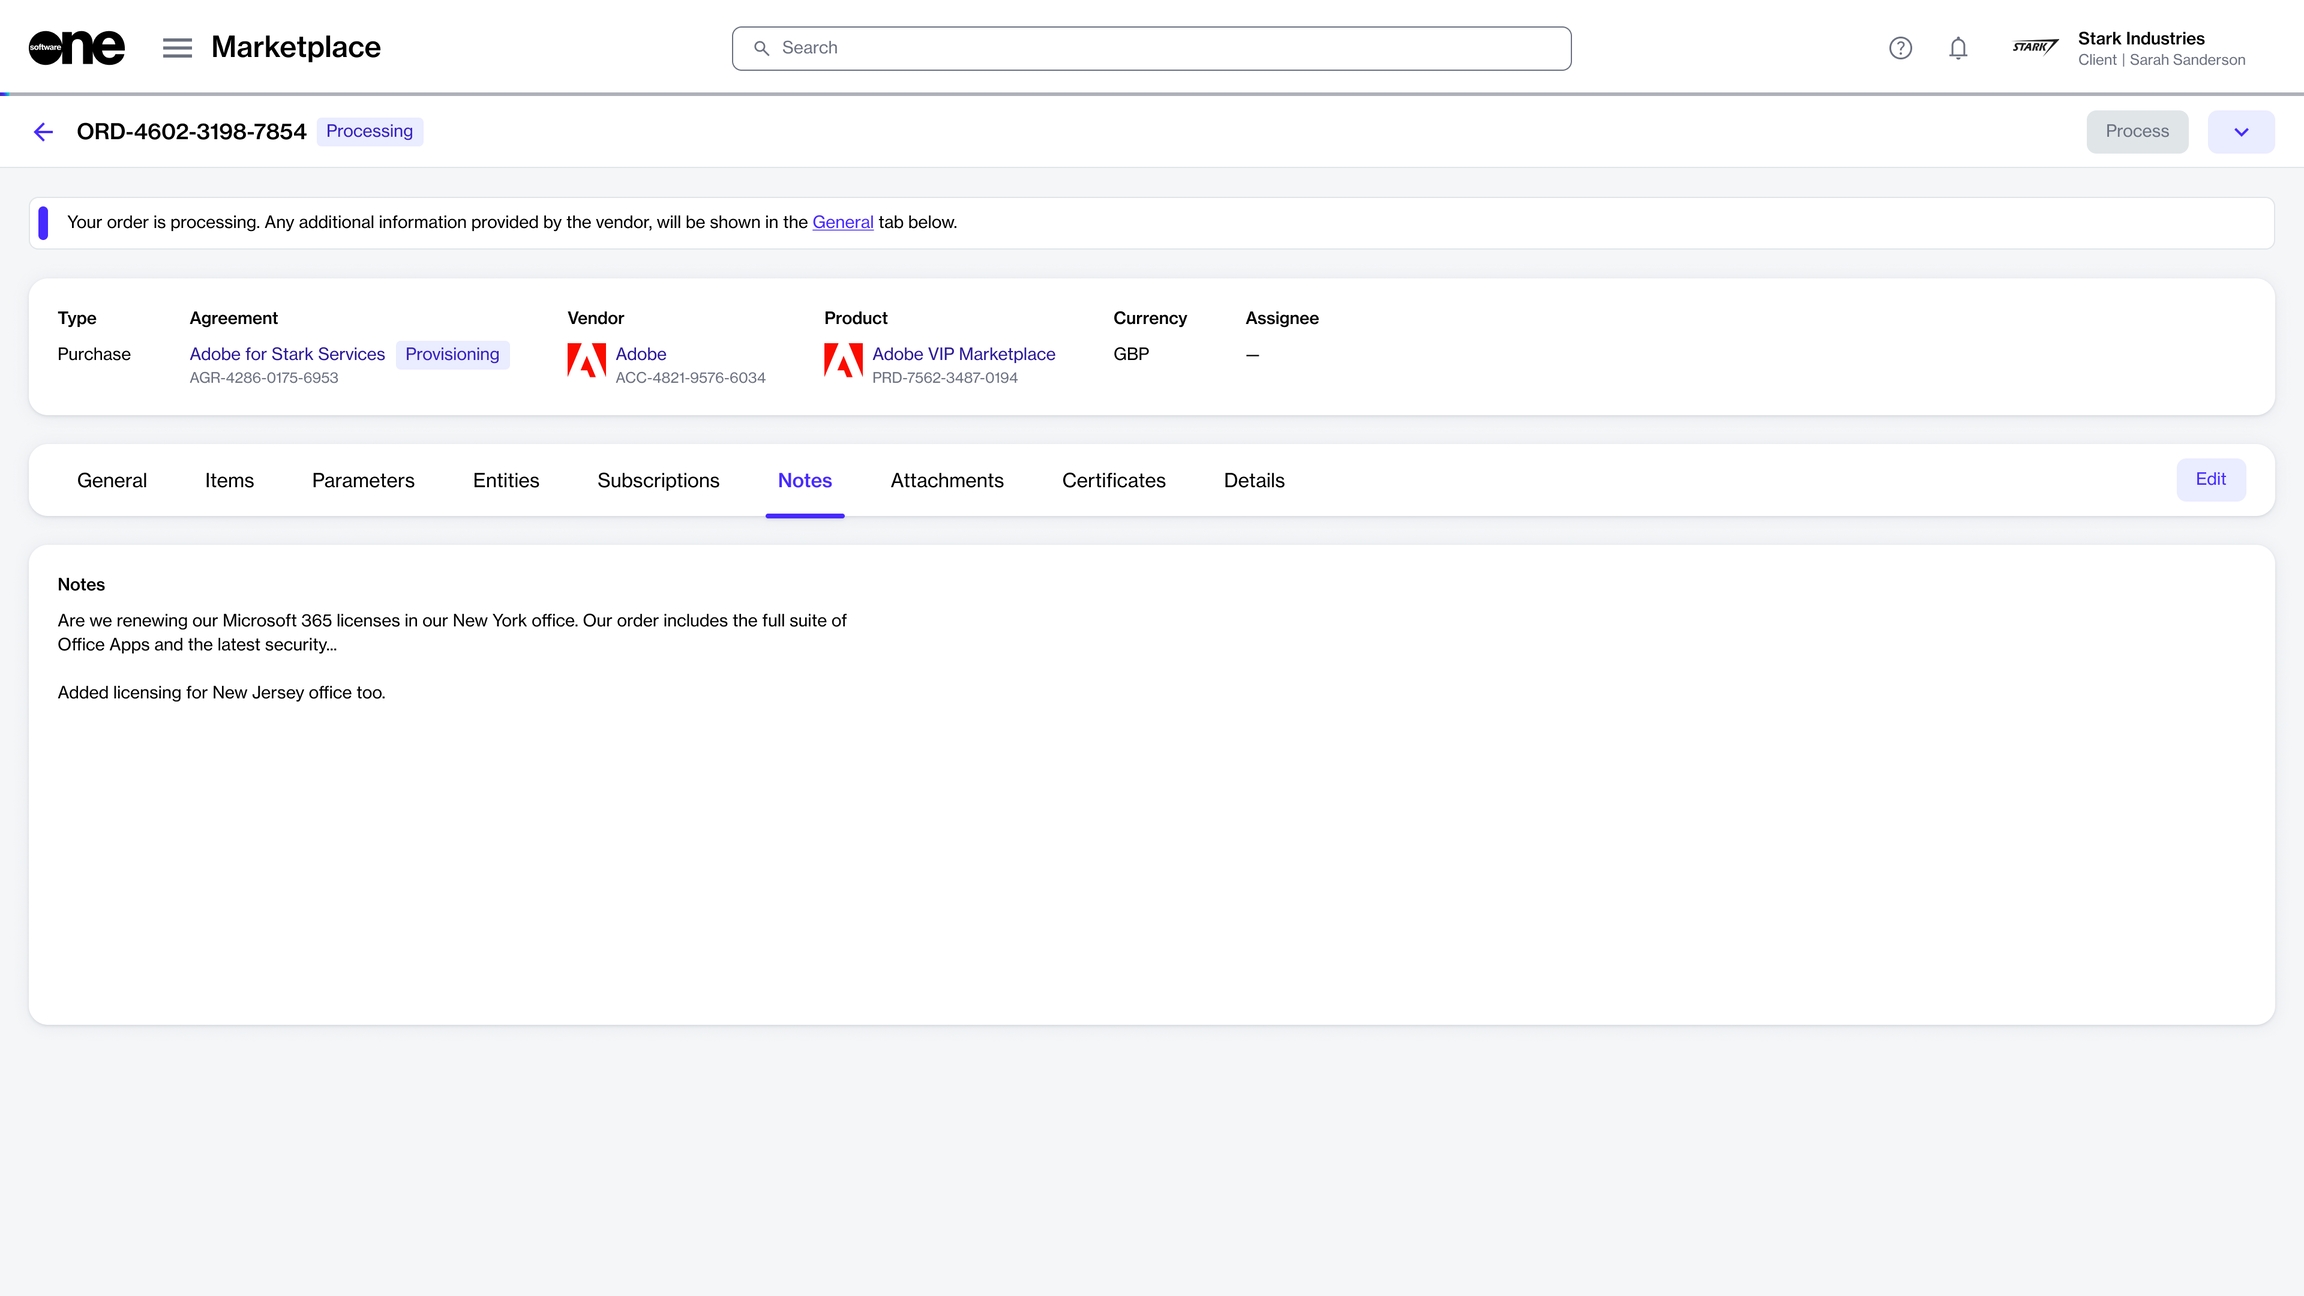Click the Process button

[x=2137, y=132]
